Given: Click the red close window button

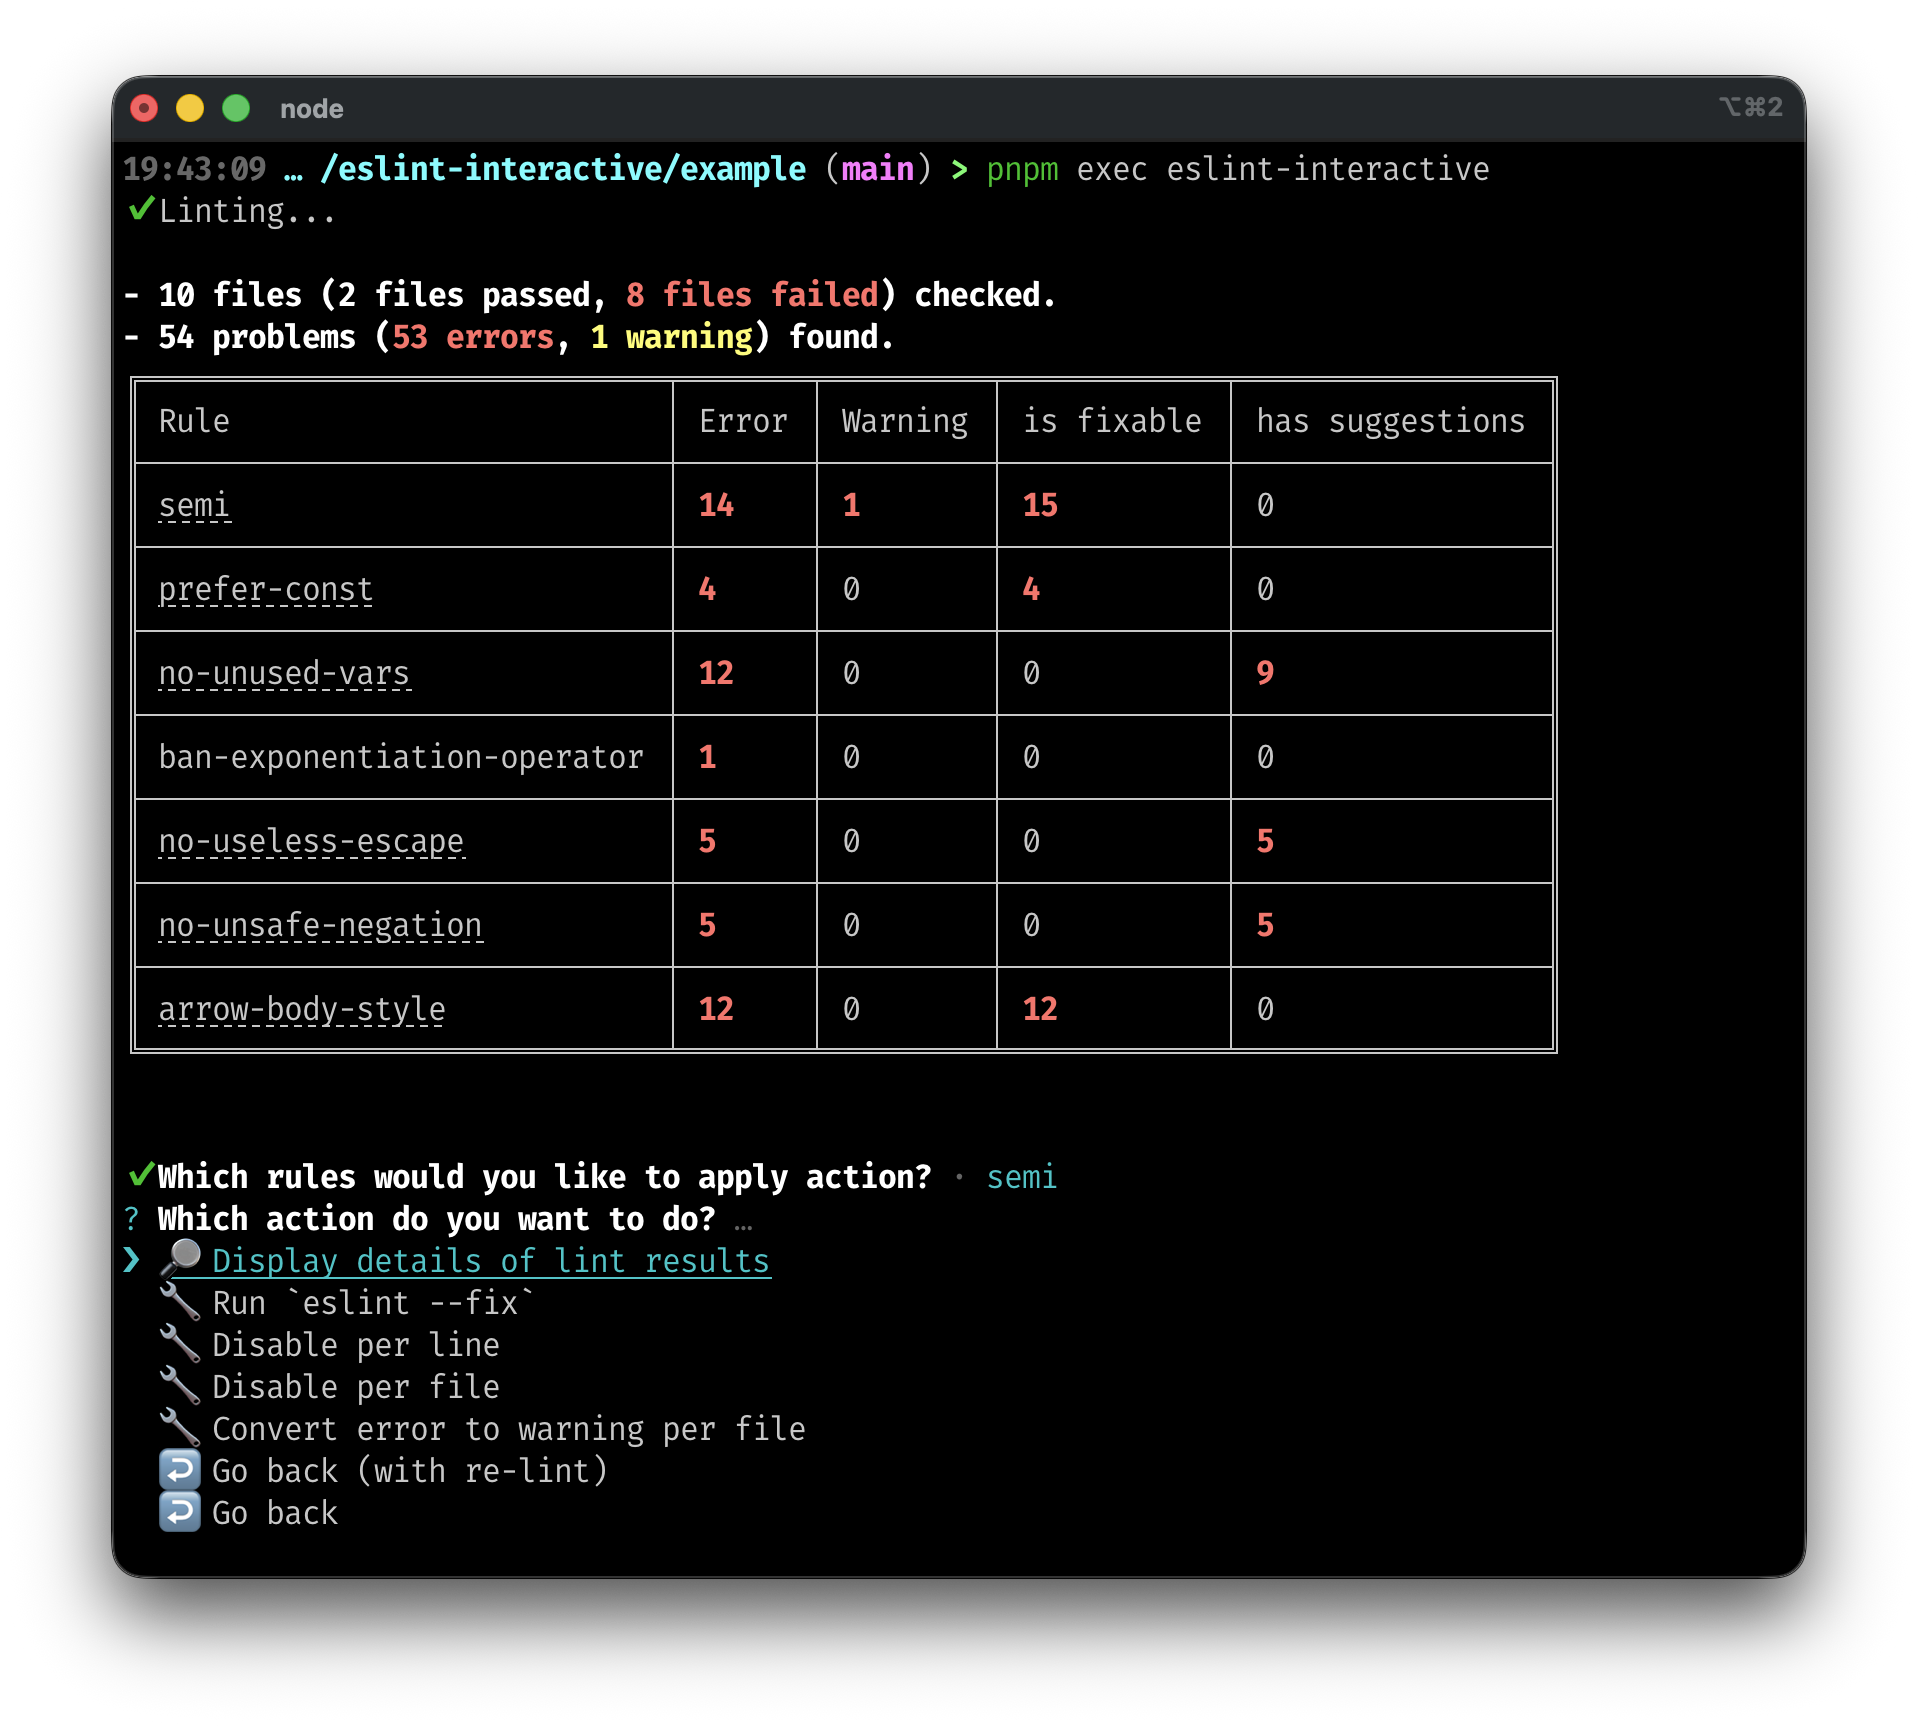Looking at the screenshot, I should point(144,108).
